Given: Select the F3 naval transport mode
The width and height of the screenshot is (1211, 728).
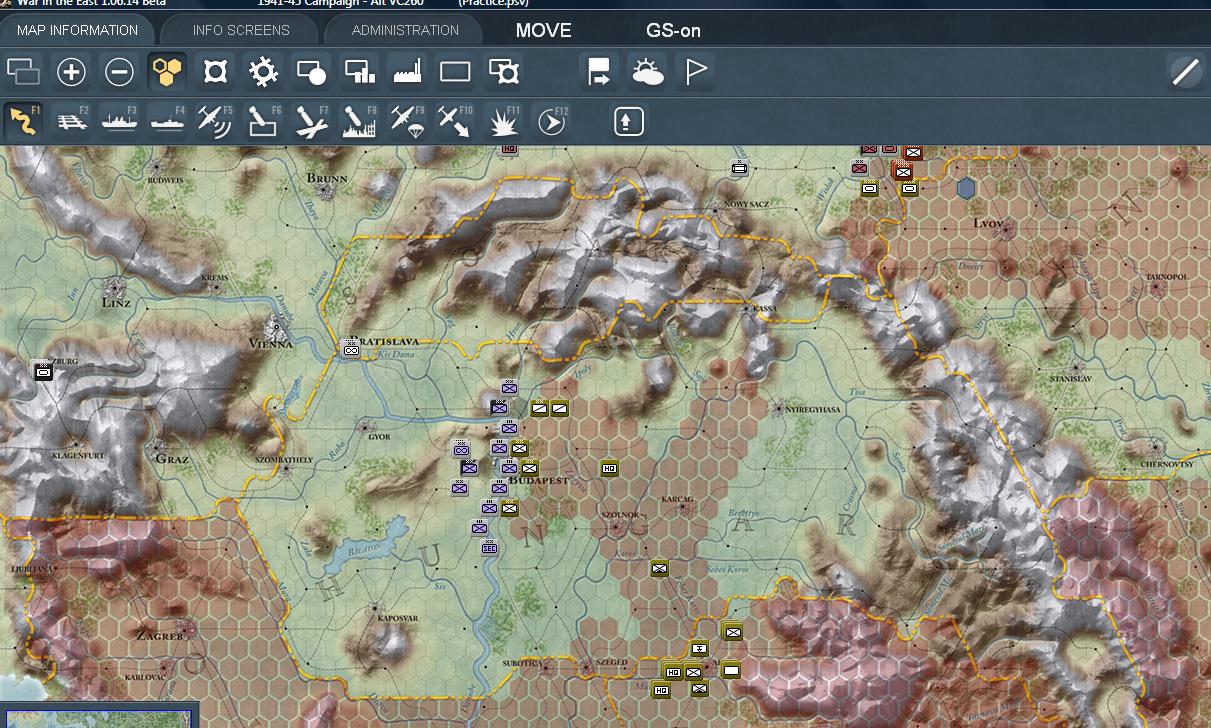Looking at the screenshot, I should tap(119, 121).
